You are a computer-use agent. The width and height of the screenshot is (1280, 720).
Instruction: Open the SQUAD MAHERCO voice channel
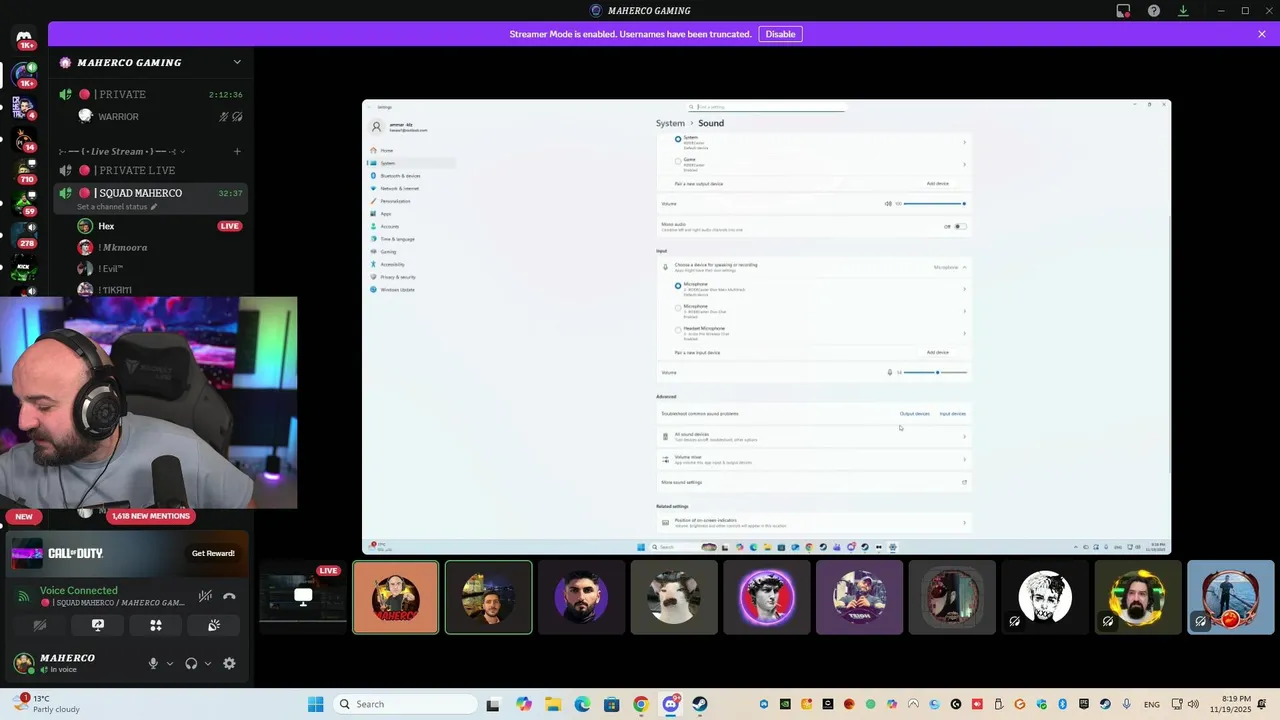click(151, 193)
